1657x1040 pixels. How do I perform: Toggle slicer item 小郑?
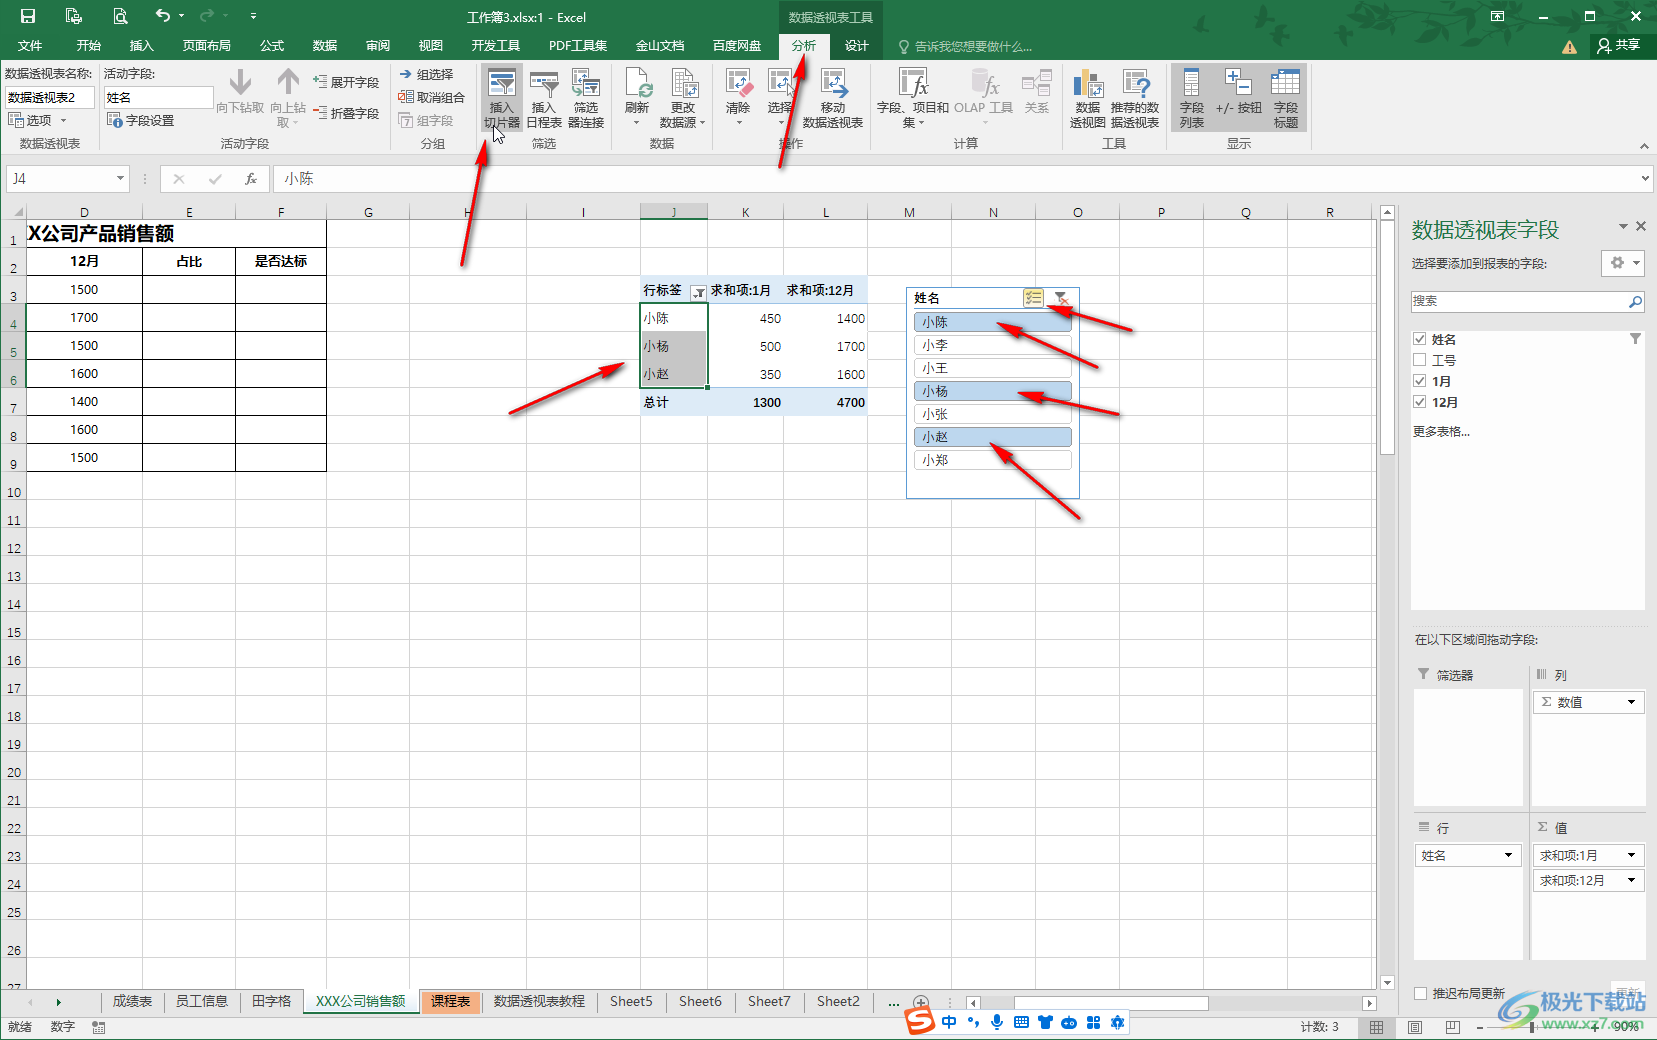[x=992, y=460]
